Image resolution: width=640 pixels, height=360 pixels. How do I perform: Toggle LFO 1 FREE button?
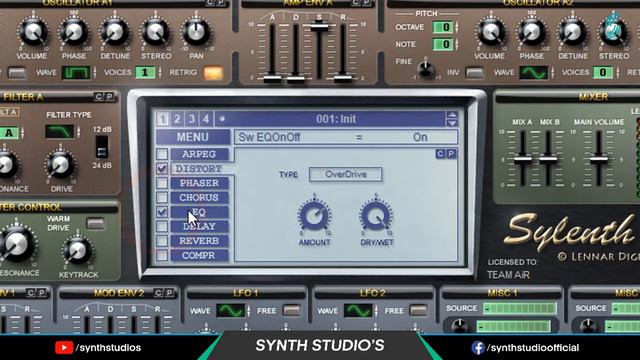click(x=291, y=311)
